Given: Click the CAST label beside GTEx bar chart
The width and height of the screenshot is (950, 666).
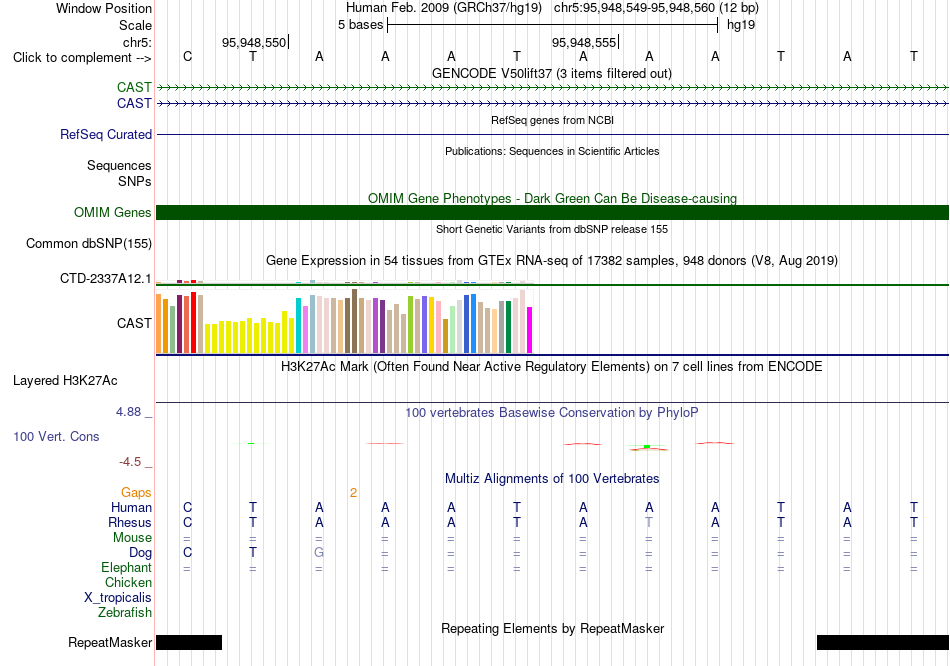Looking at the screenshot, I should [x=134, y=323].
